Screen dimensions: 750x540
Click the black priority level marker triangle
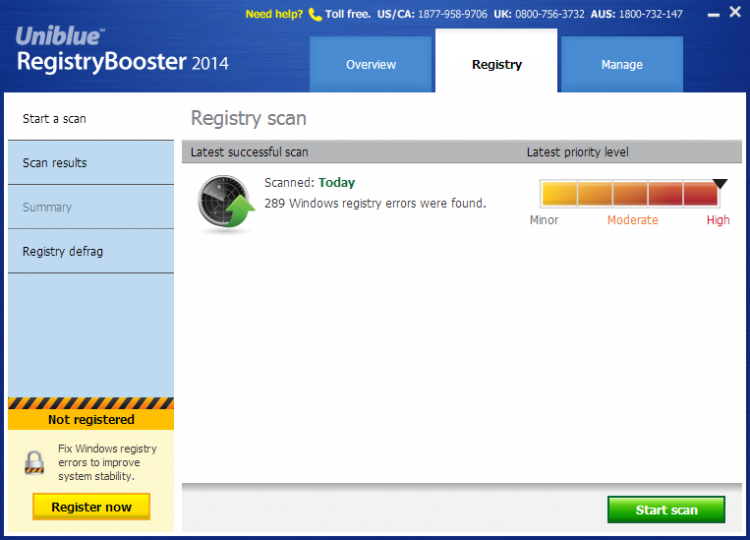click(719, 184)
